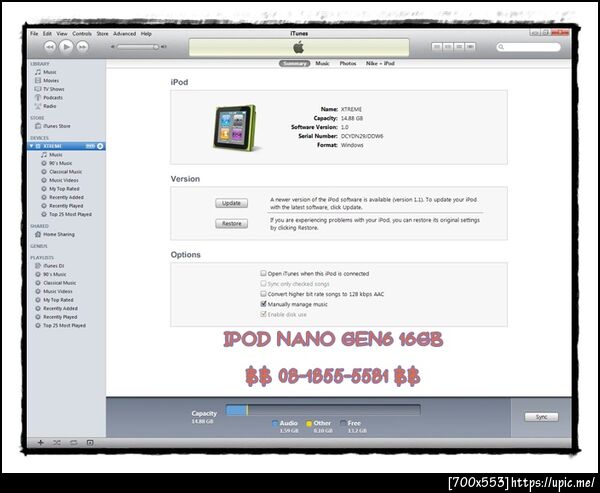Uncheck Manually manage music
The width and height of the screenshot is (600, 493).
tap(263, 304)
